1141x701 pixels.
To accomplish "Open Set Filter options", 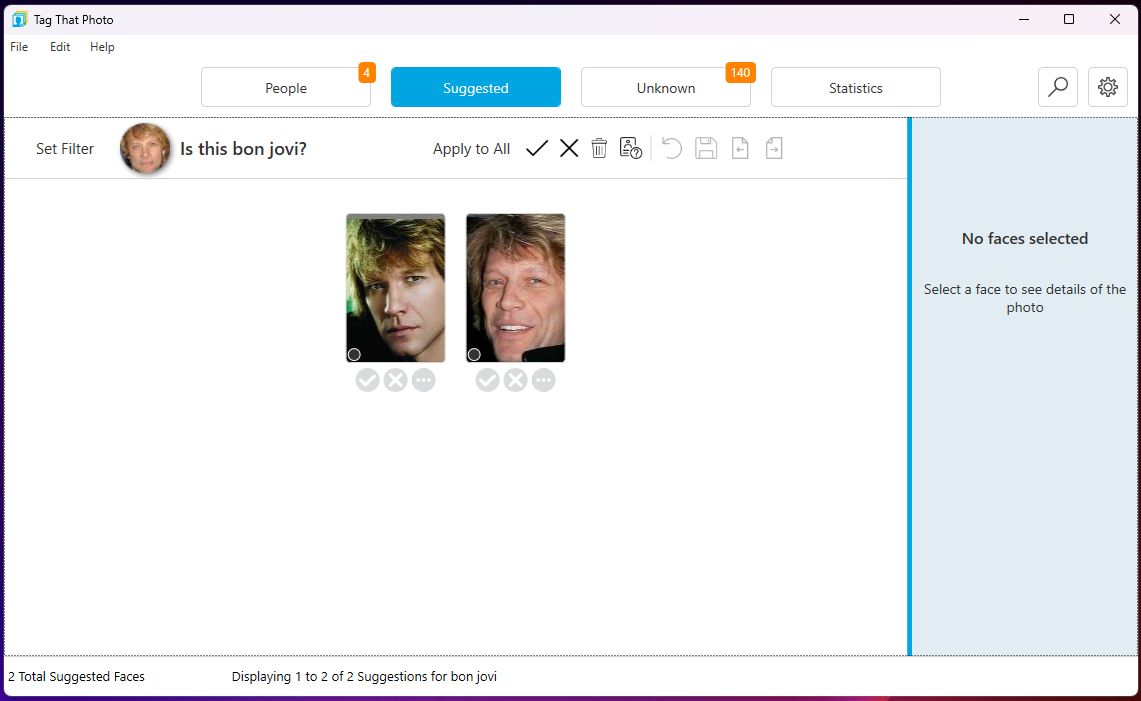I will 65,148.
